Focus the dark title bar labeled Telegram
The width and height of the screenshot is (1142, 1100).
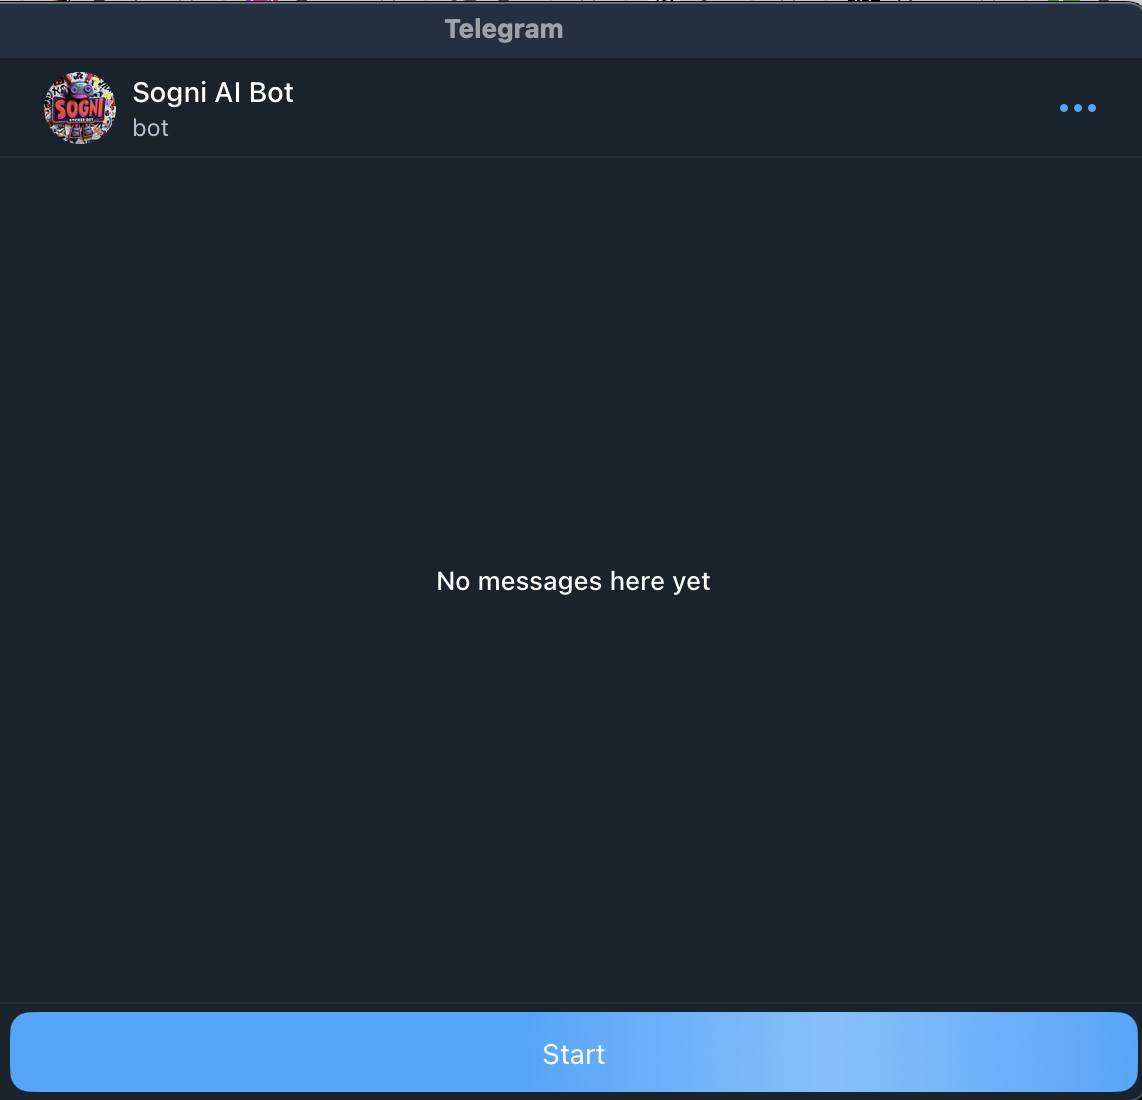(571, 29)
